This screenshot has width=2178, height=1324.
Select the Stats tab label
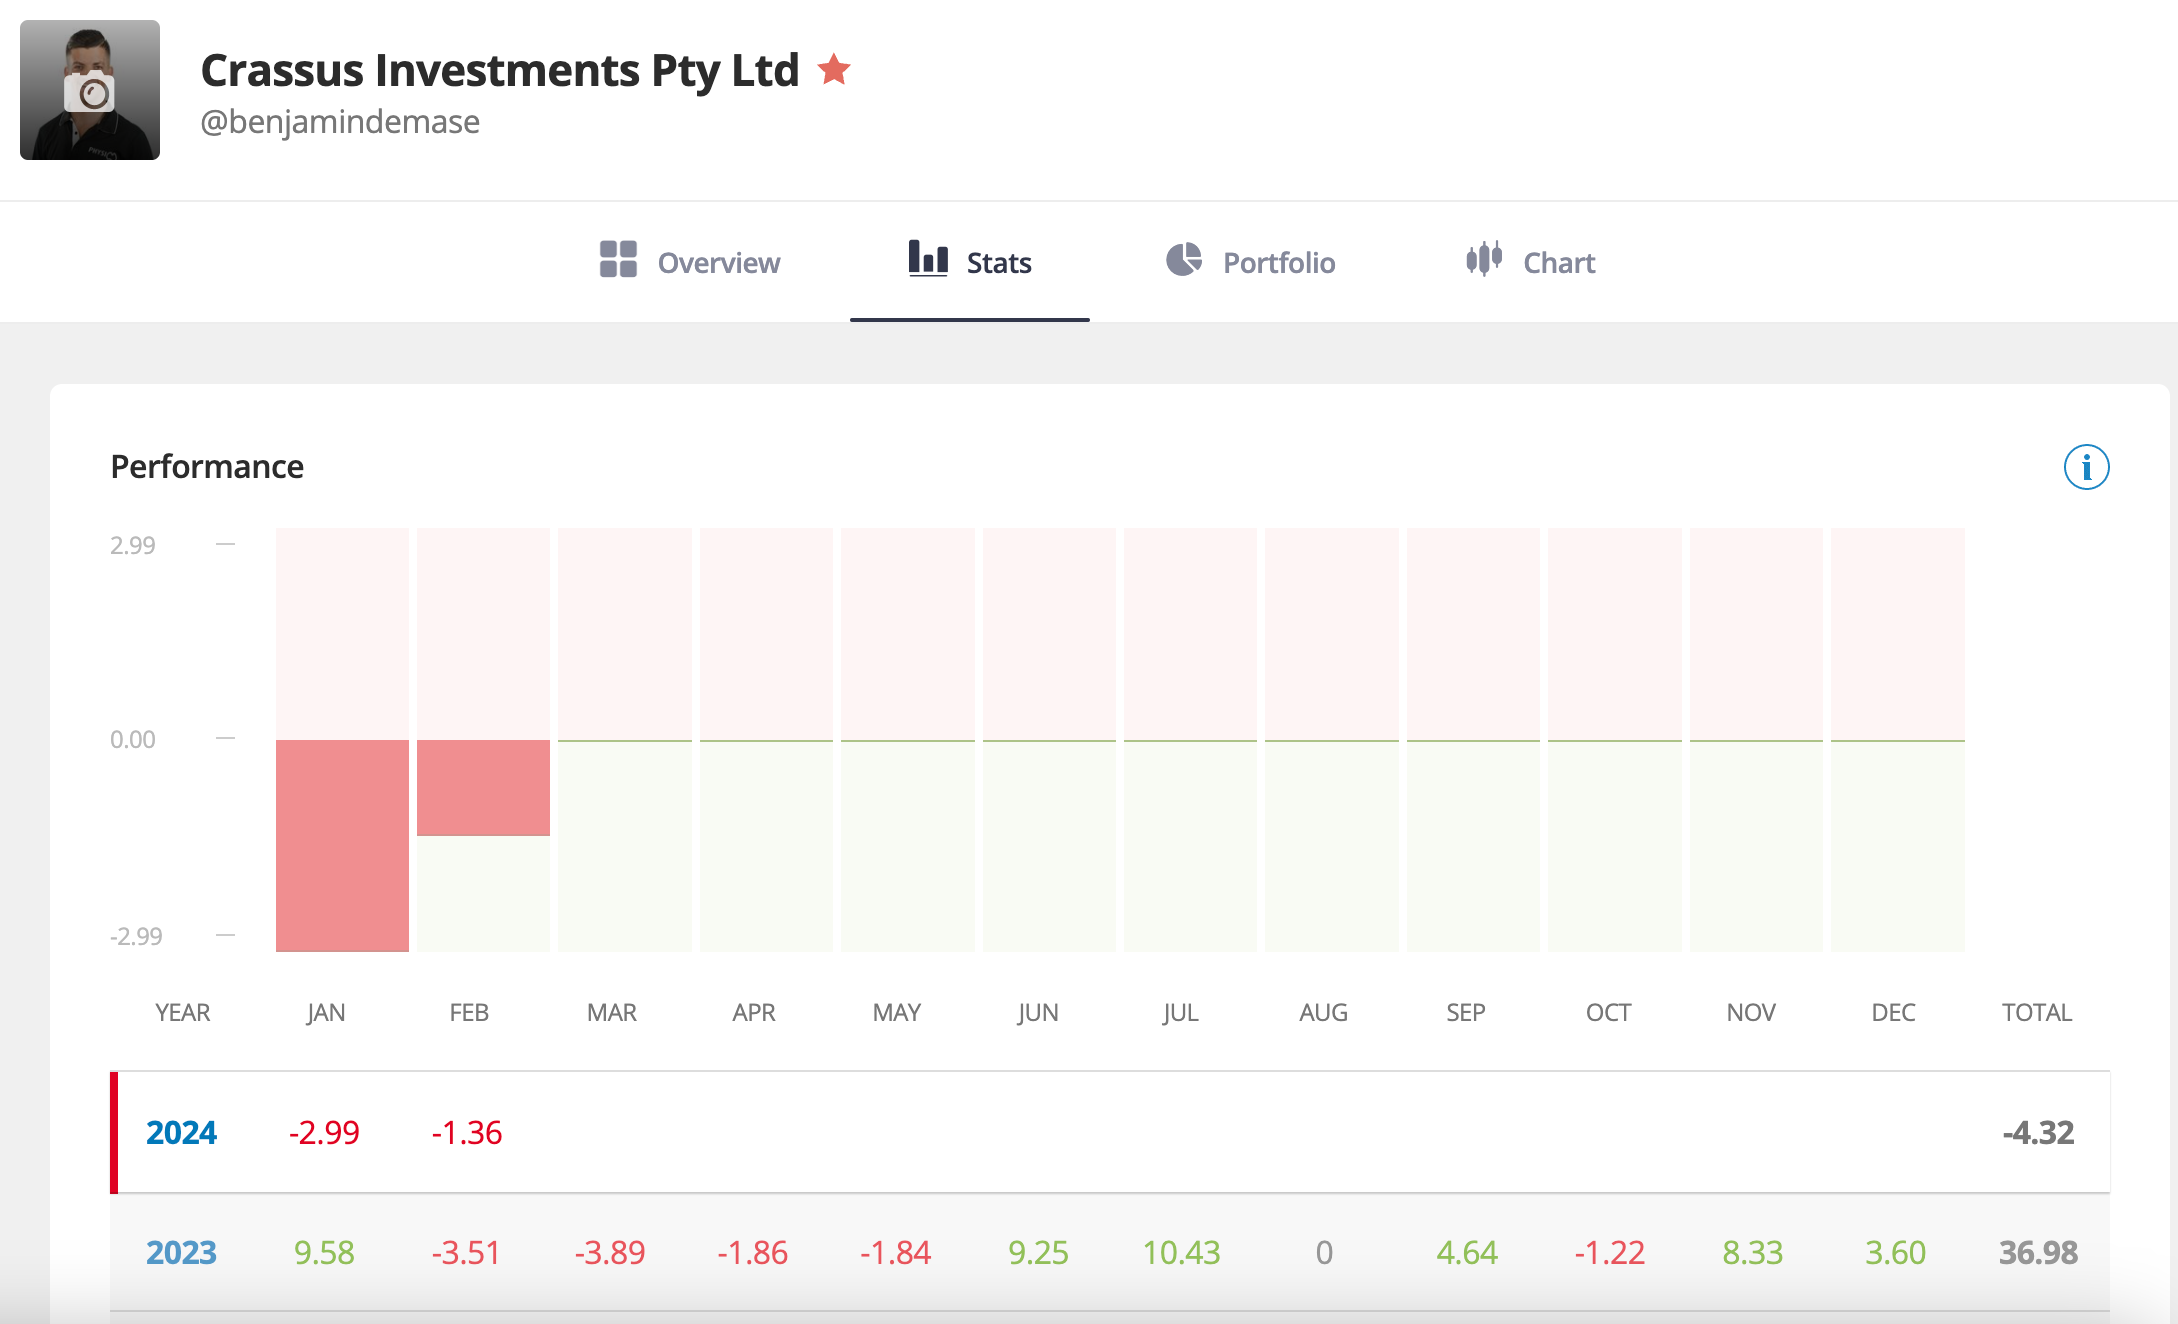click(998, 263)
